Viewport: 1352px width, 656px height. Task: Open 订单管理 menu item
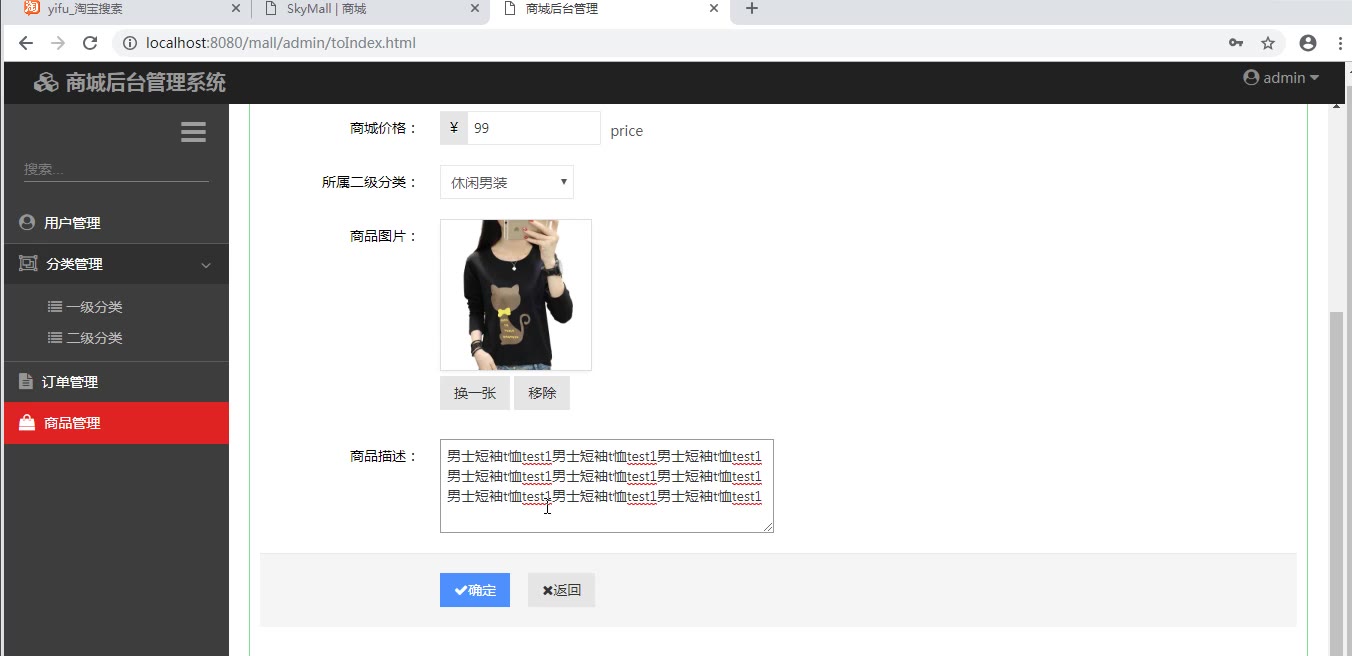(x=116, y=382)
